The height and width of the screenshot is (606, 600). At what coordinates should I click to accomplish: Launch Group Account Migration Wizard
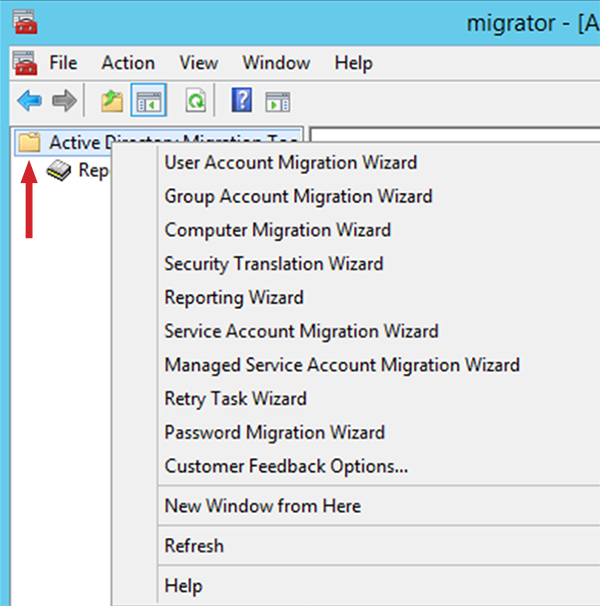[x=298, y=196]
